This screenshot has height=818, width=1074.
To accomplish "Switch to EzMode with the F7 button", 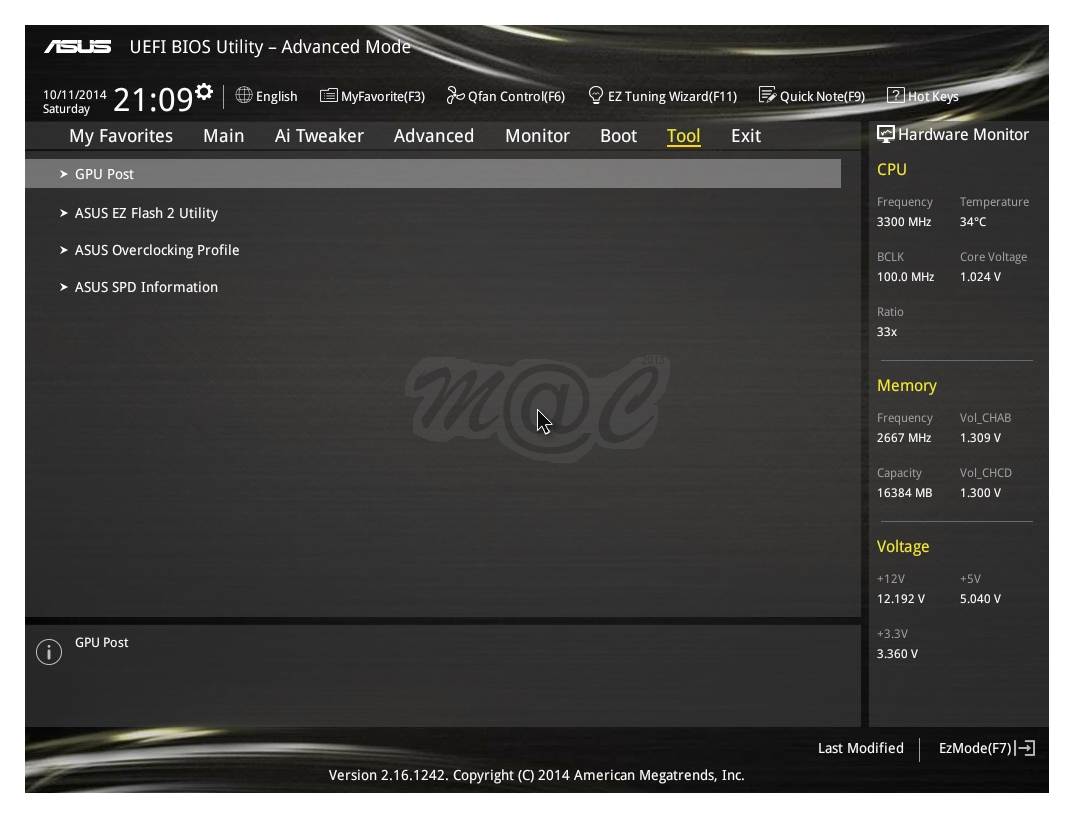I will pyautogui.click(x=983, y=747).
